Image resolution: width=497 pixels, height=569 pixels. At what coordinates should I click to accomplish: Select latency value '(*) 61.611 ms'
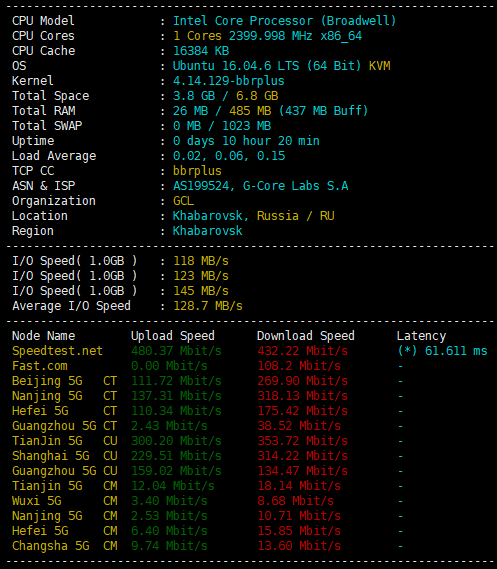click(443, 351)
